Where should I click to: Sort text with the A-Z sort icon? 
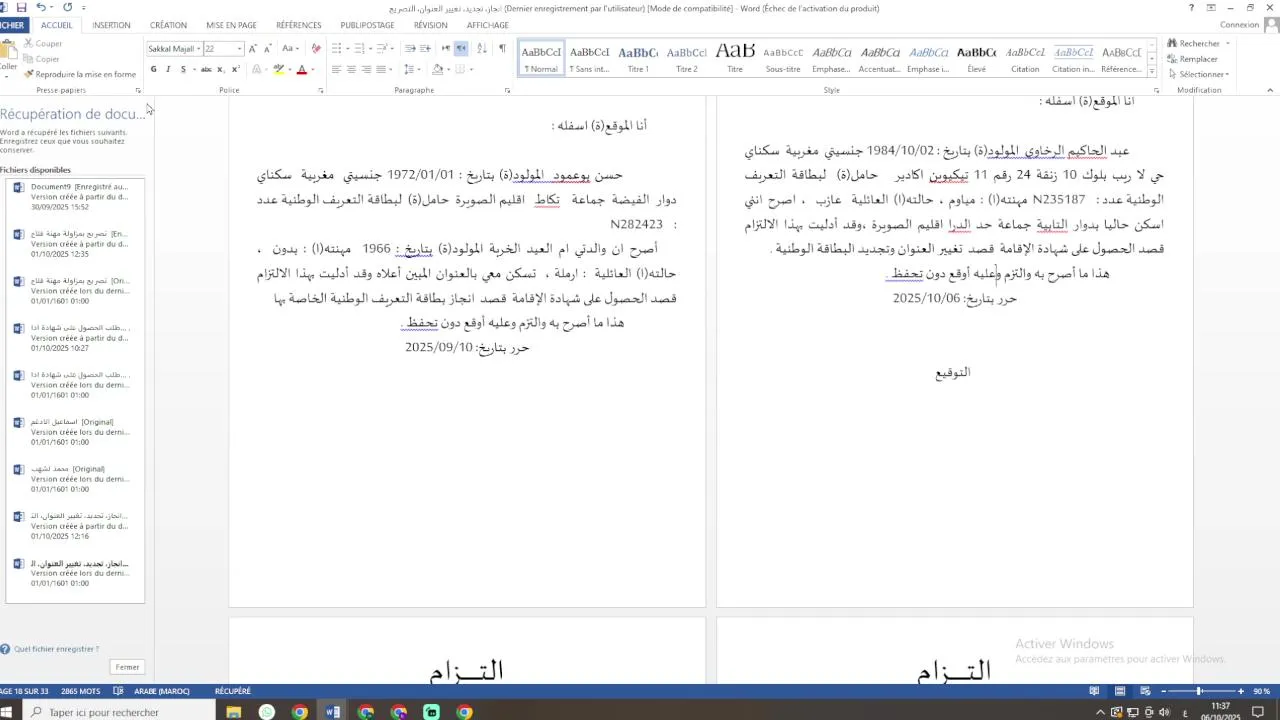click(481, 49)
